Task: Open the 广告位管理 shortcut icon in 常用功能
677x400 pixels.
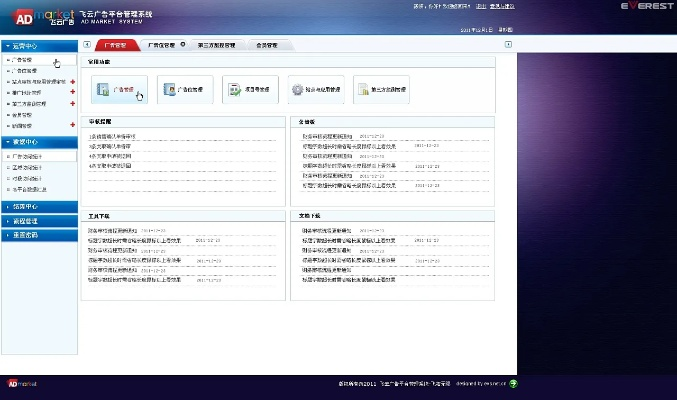Action: tap(185, 90)
